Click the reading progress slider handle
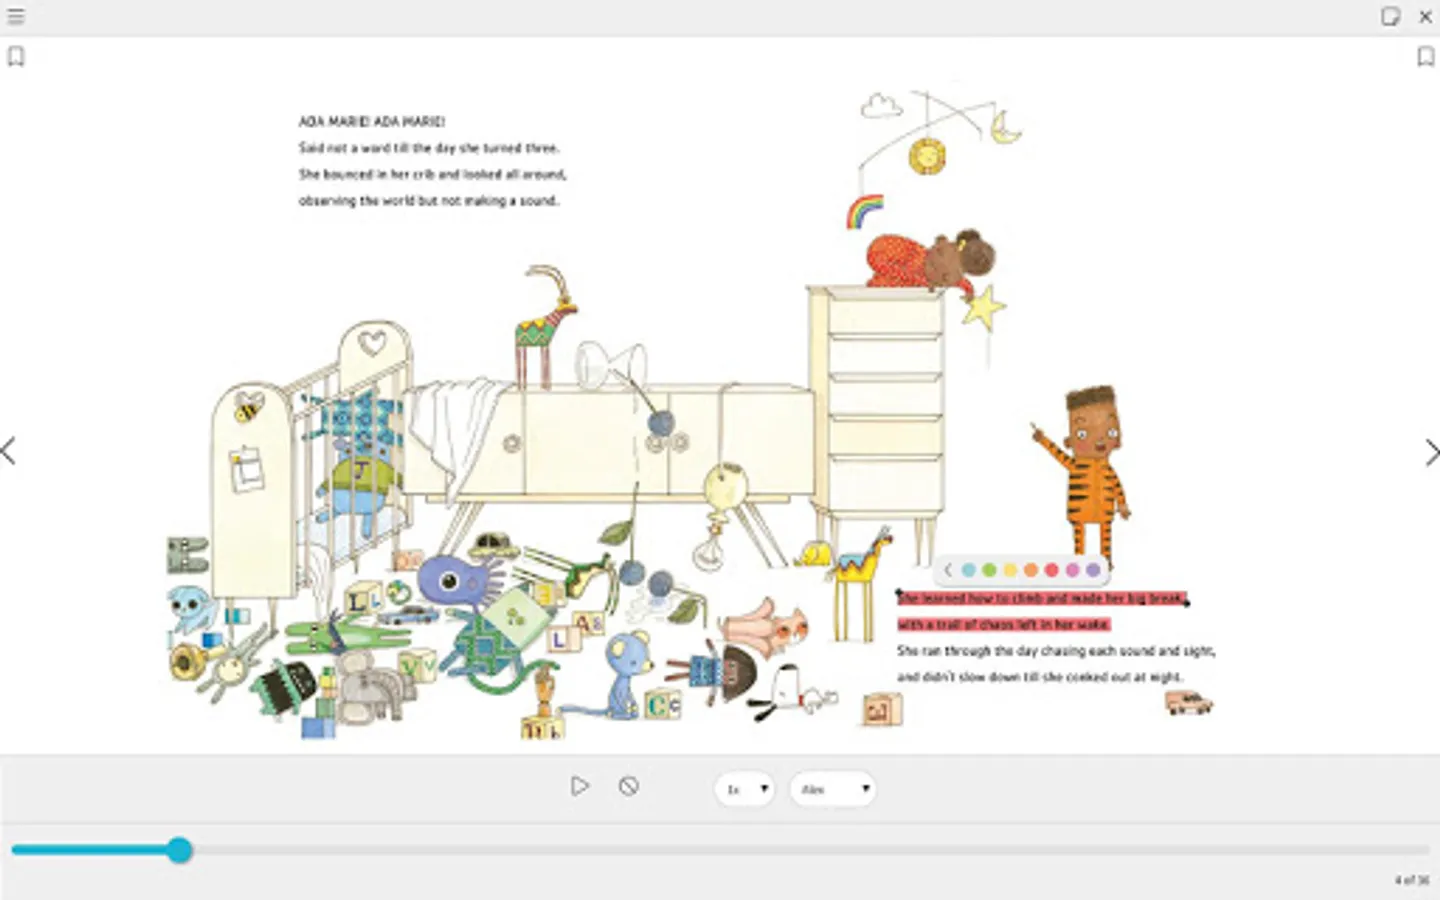Screen dimensions: 1440x900 coord(179,850)
